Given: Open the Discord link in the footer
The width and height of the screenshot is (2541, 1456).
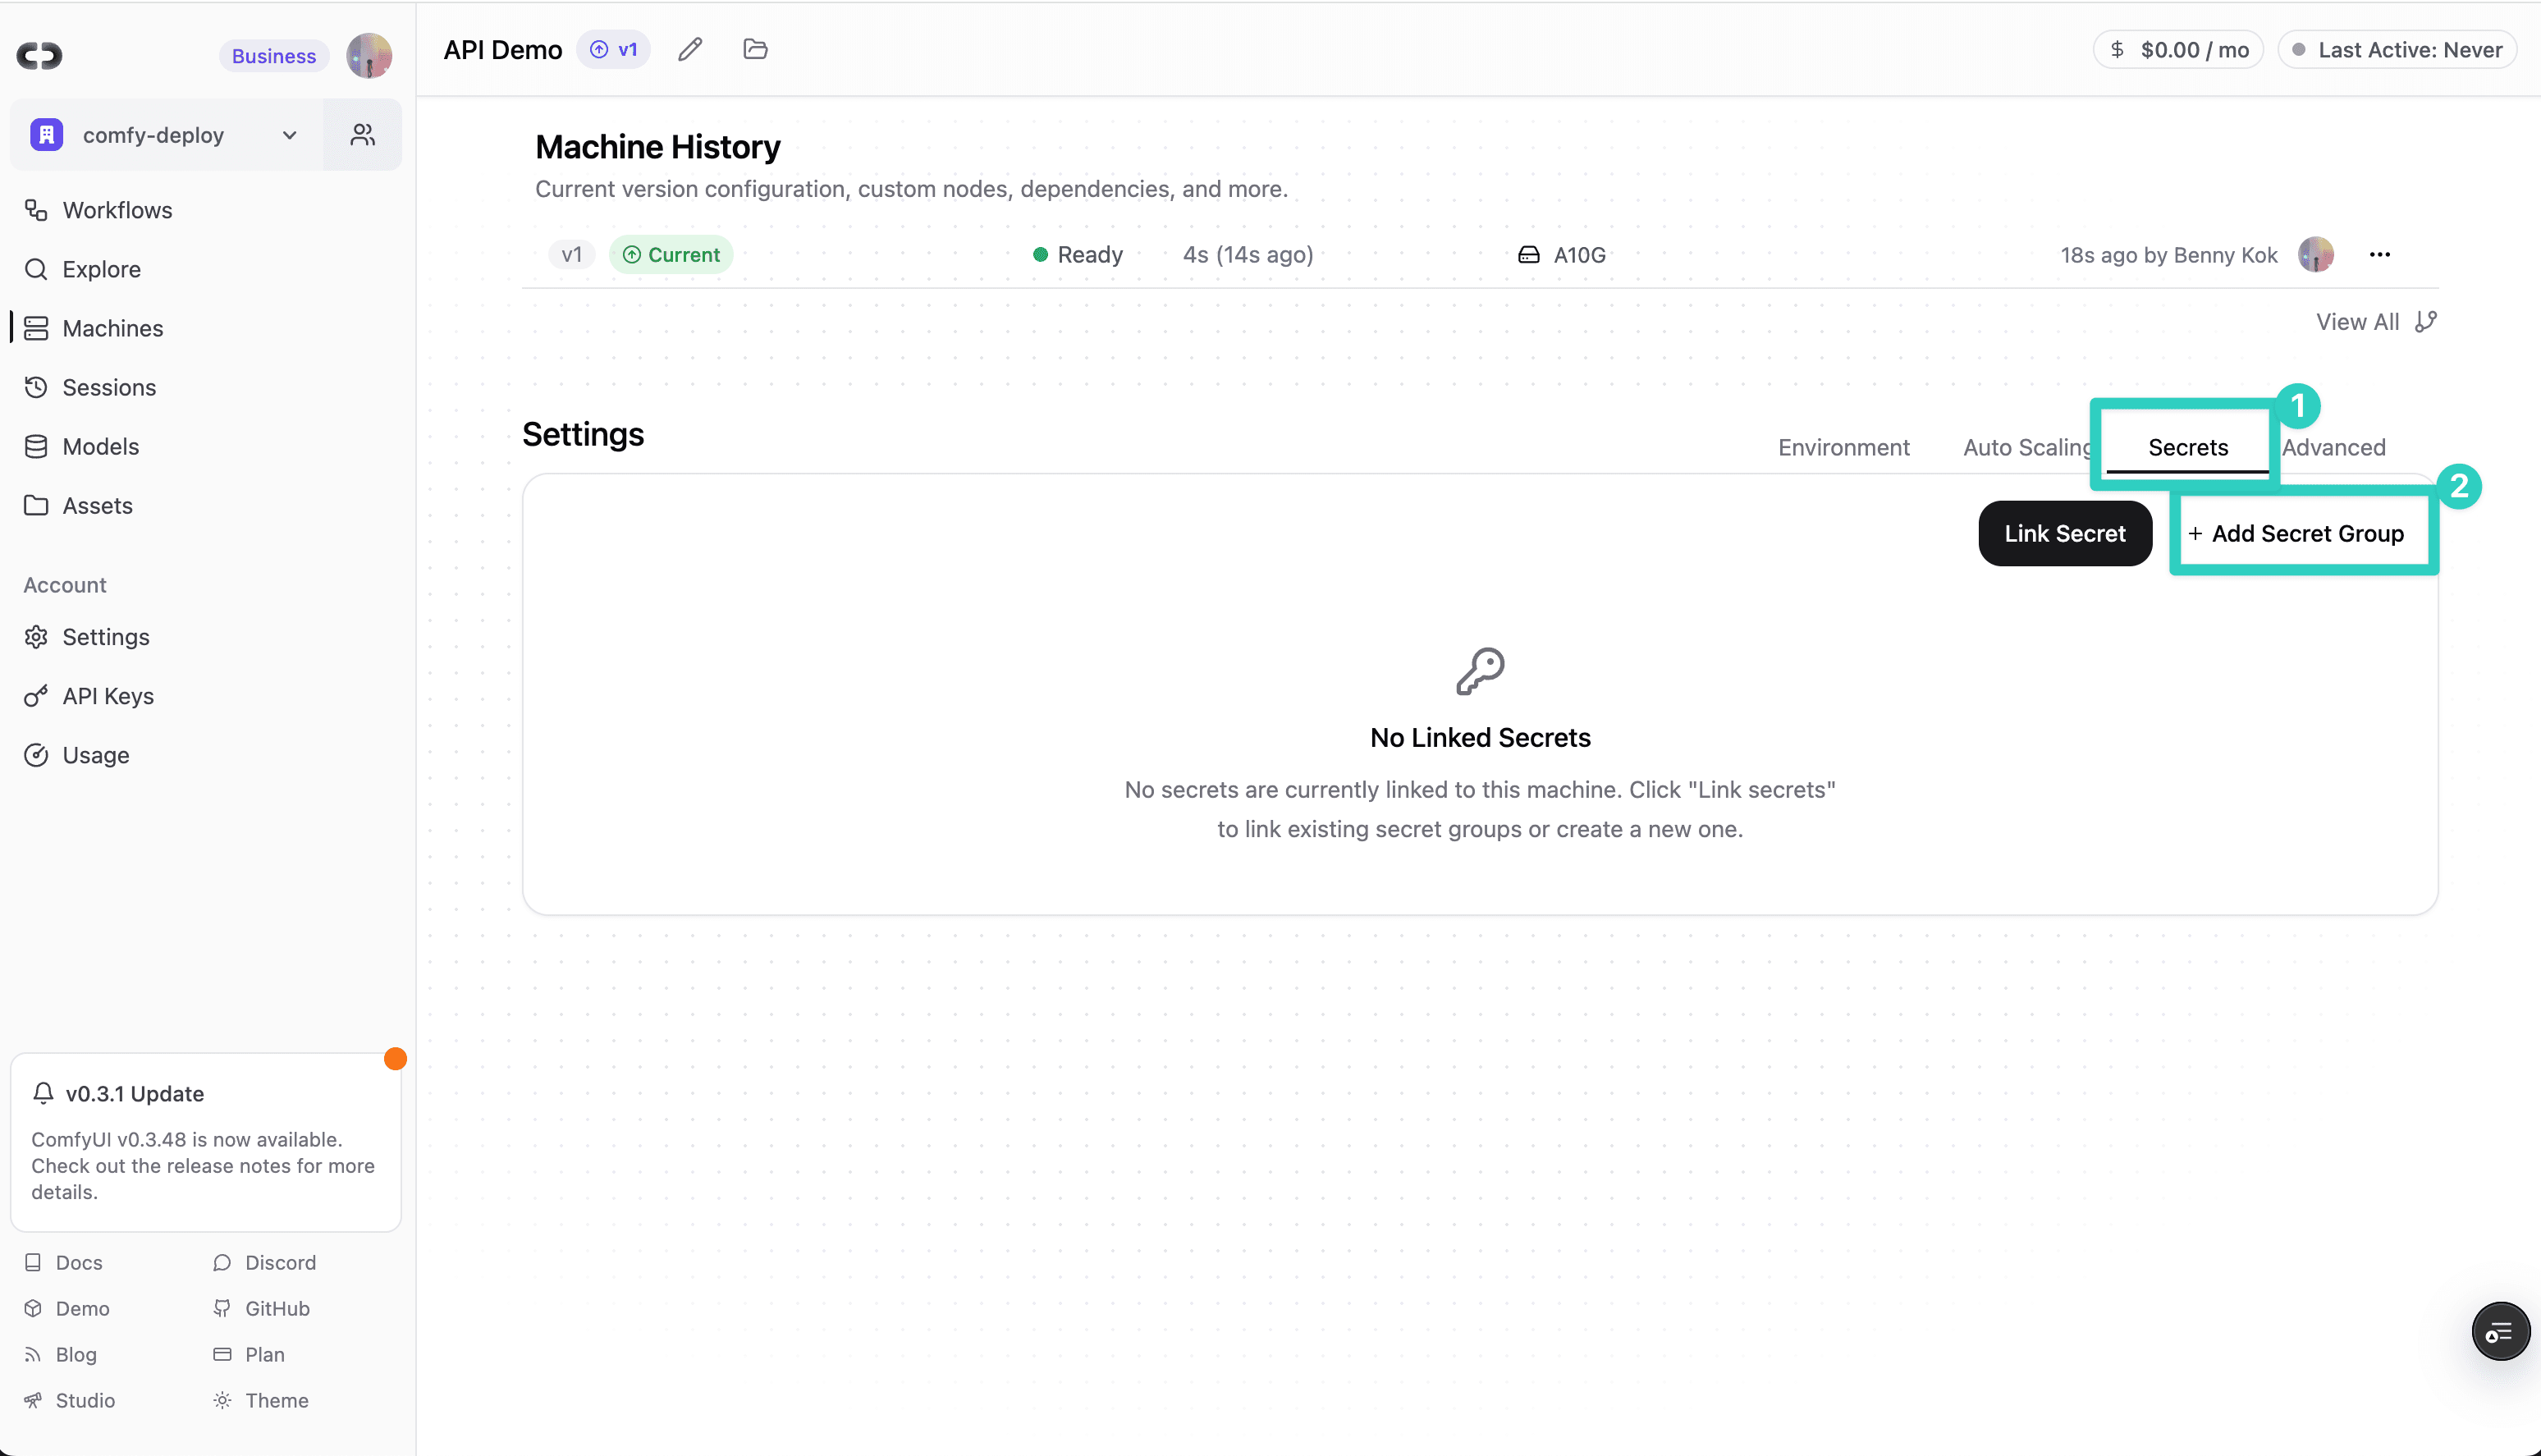Looking at the screenshot, I should pos(280,1262).
